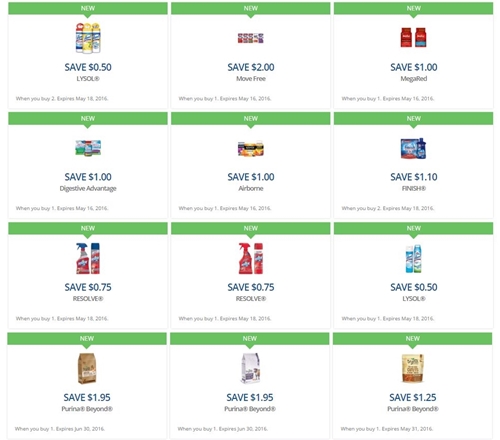This screenshot has width=500, height=440.
Task: Click the Lysol toilet cleaner bottles image
Action: (413, 259)
